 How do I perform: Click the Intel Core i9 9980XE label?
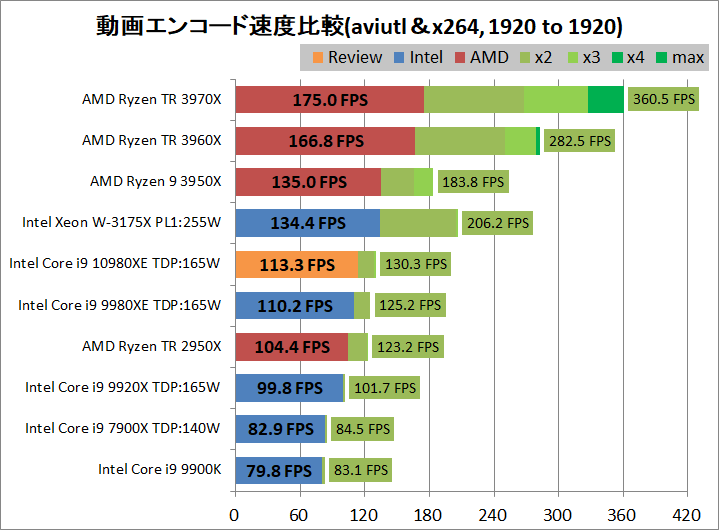coord(119,305)
